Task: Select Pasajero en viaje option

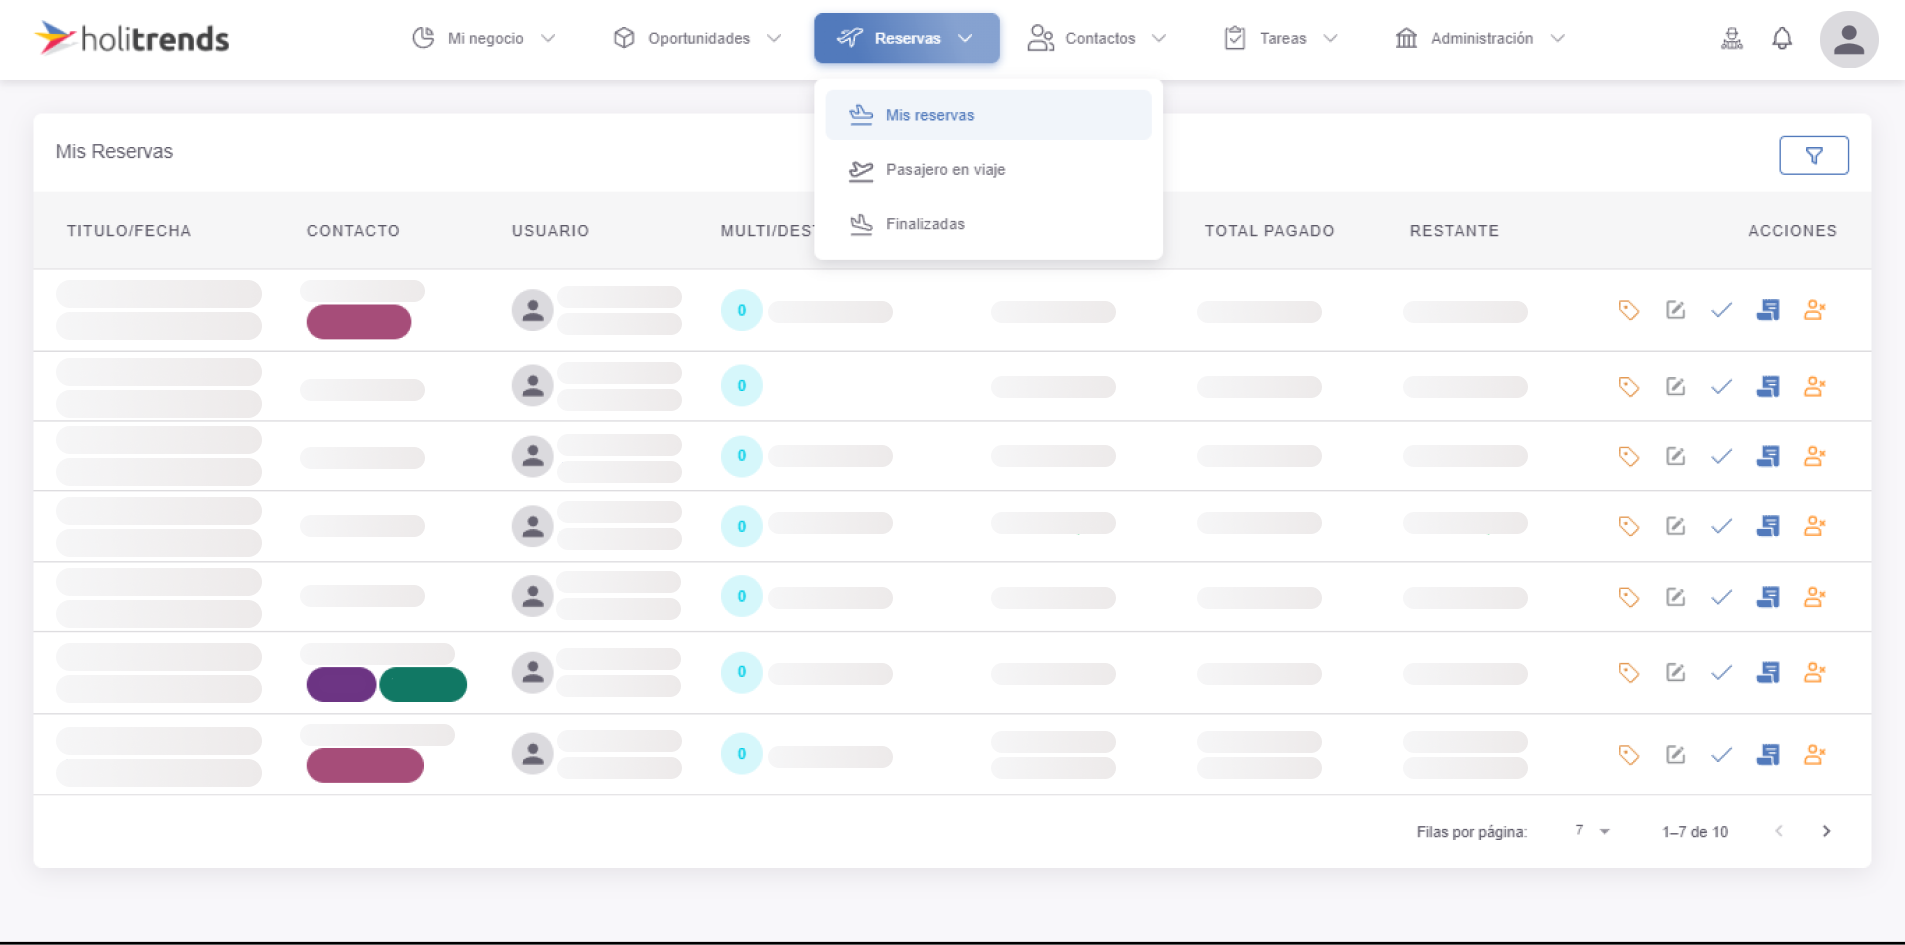Action: pos(988,169)
